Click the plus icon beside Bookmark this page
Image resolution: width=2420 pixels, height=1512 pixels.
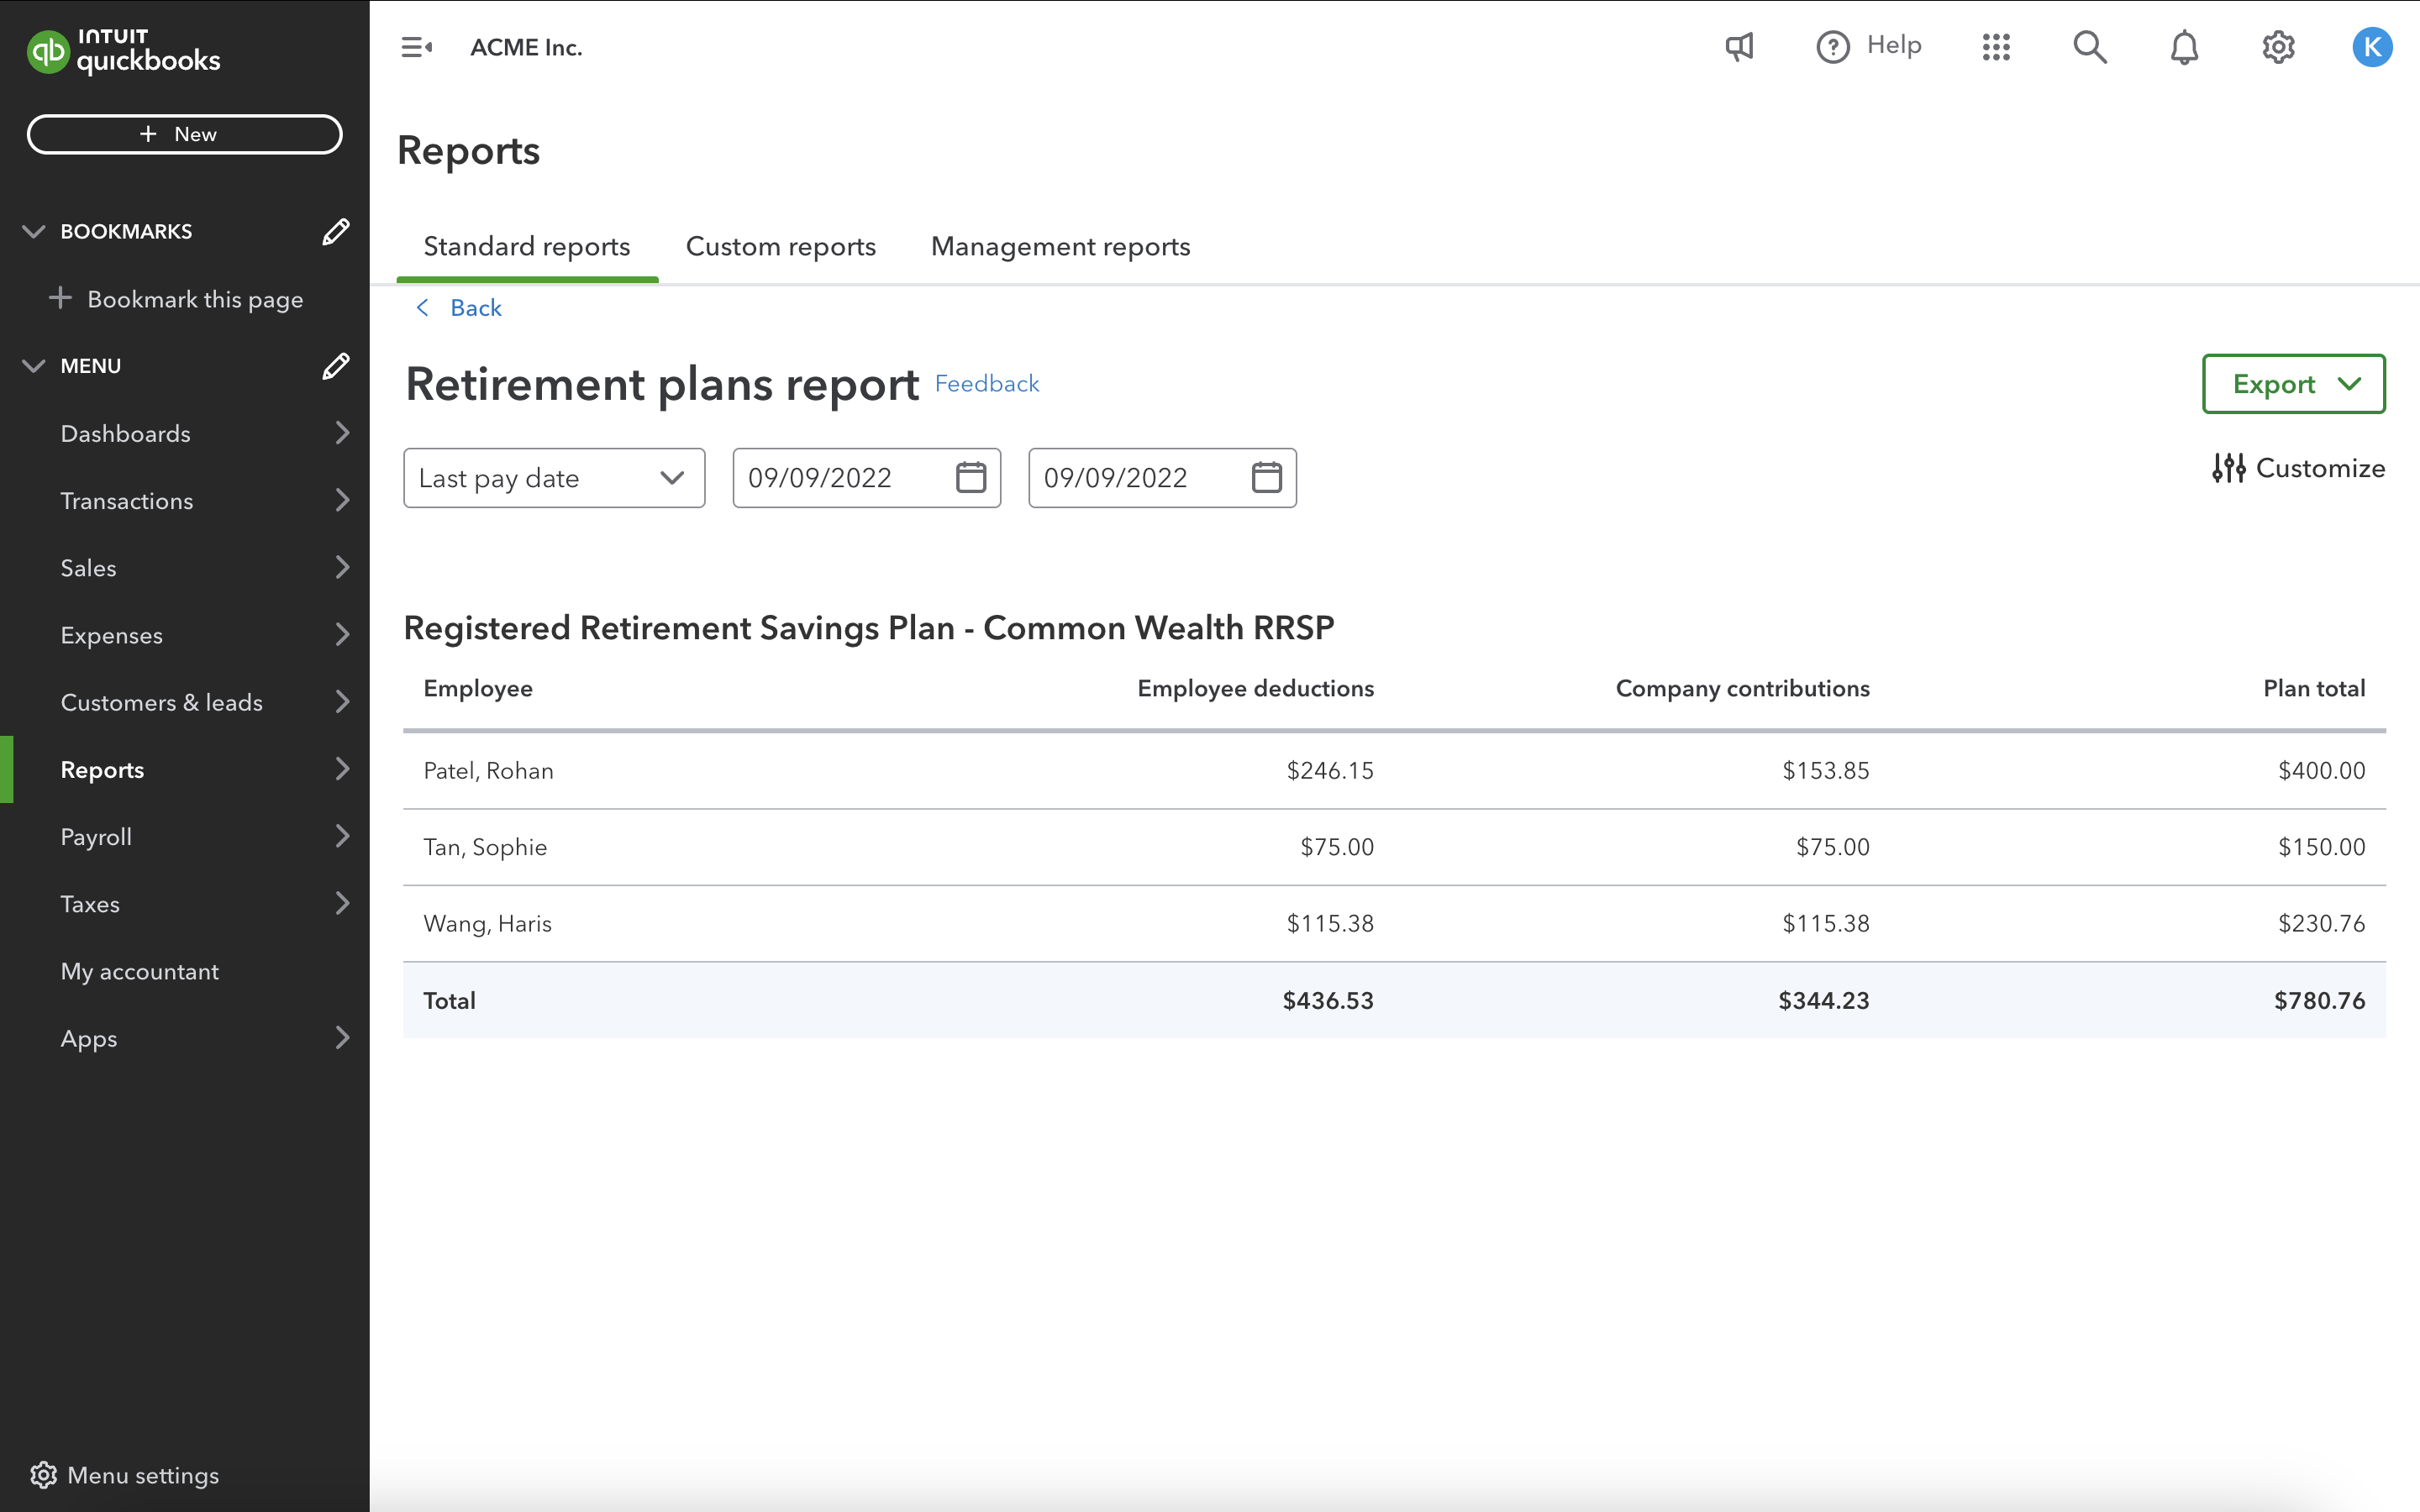[x=60, y=298]
